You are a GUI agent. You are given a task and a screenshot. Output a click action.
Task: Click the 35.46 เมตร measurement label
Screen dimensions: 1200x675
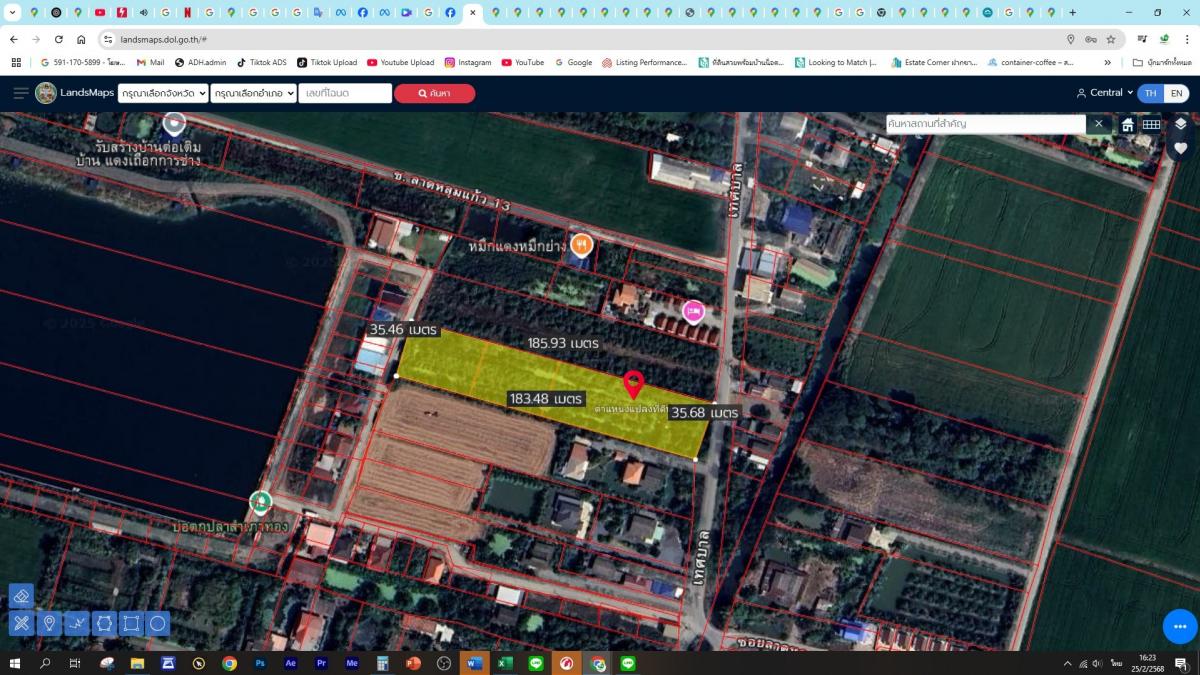pos(403,328)
